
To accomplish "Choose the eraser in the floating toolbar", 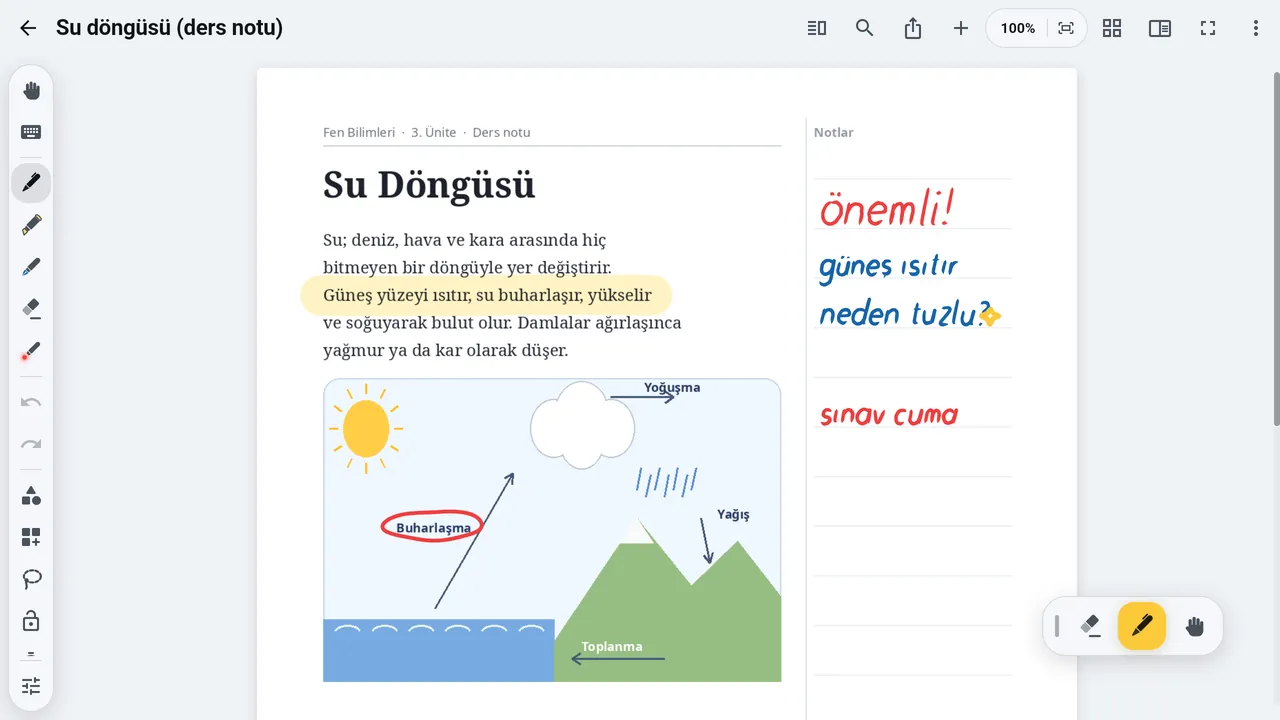I will tap(1090, 626).
